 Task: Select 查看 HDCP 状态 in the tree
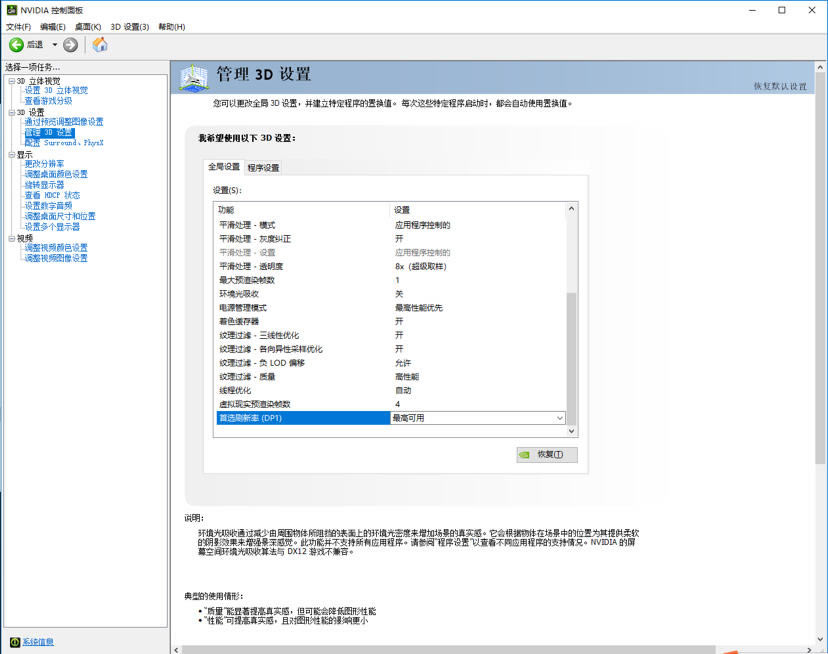coord(52,195)
